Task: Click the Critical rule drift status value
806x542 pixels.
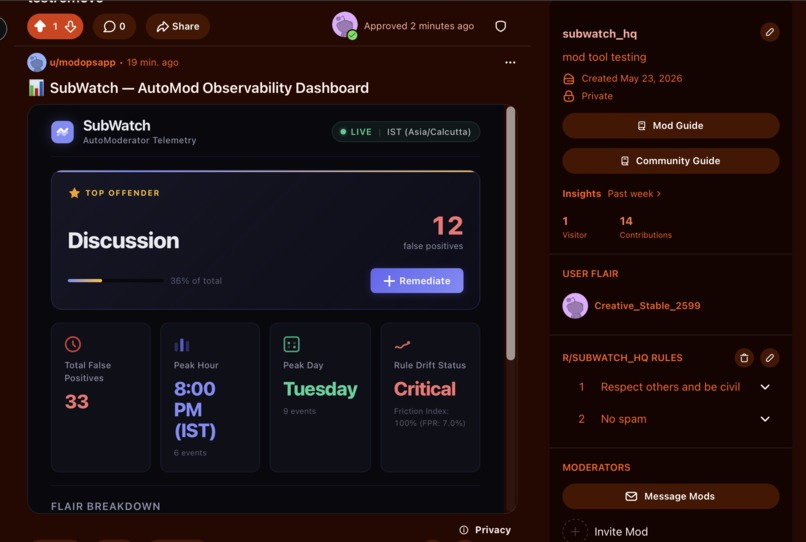Action: pos(425,389)
